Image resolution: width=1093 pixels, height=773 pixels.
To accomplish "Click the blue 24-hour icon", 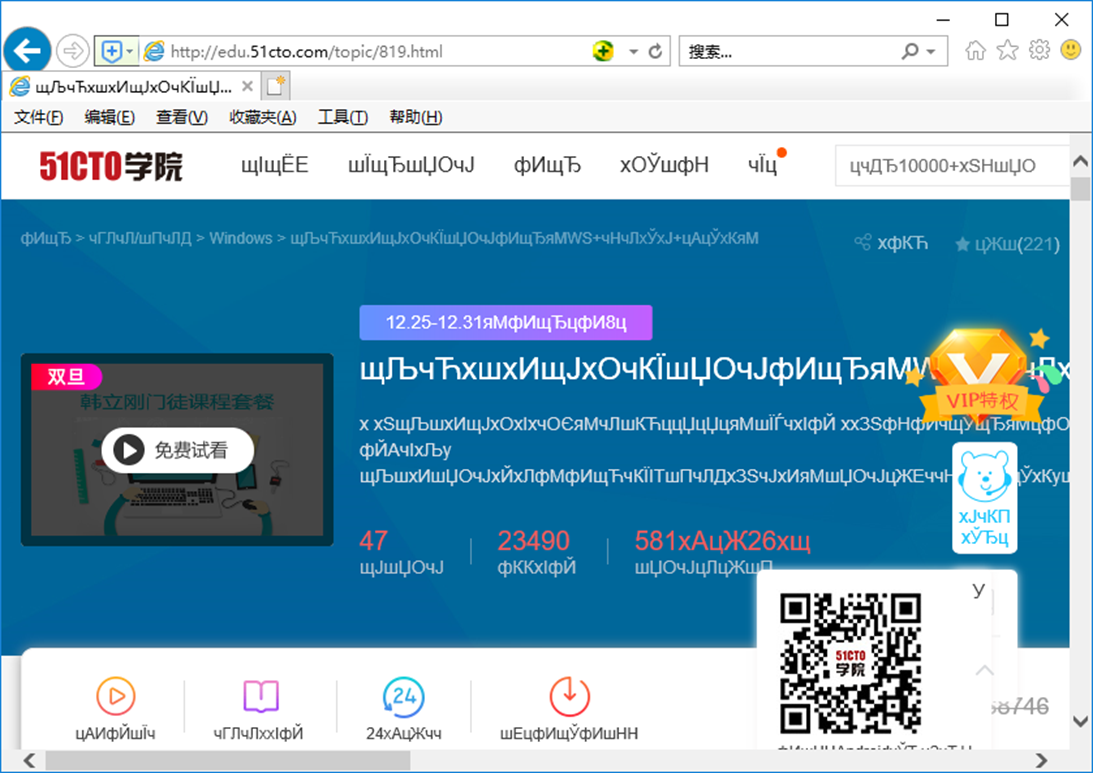I will 403,696.
